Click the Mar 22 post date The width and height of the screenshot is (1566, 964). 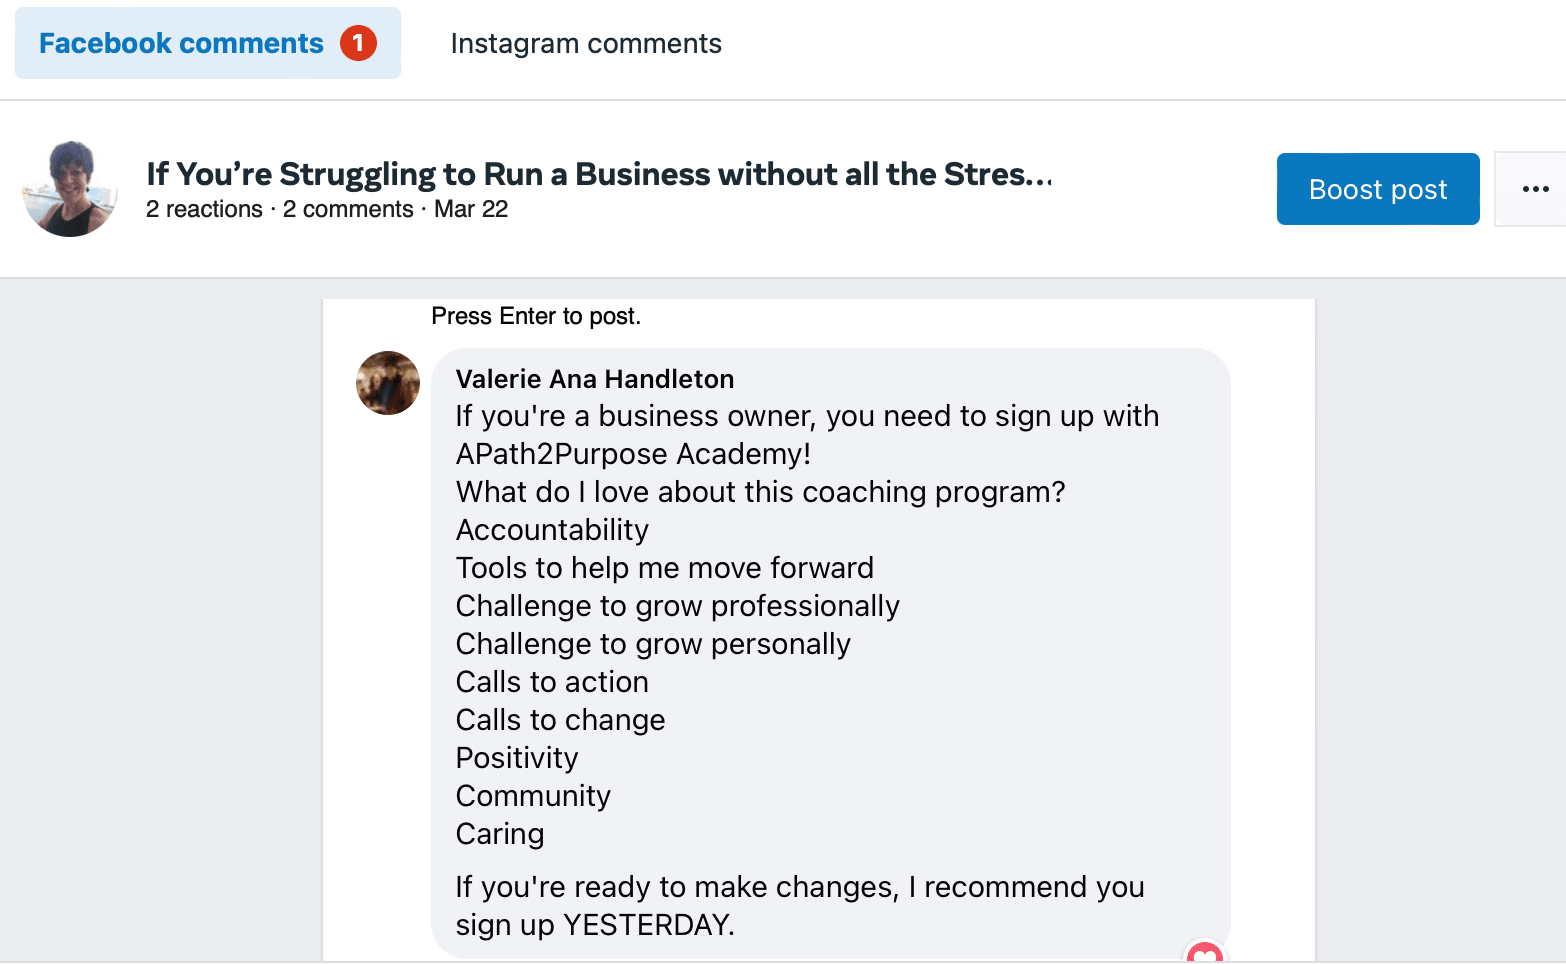[471, 209]
